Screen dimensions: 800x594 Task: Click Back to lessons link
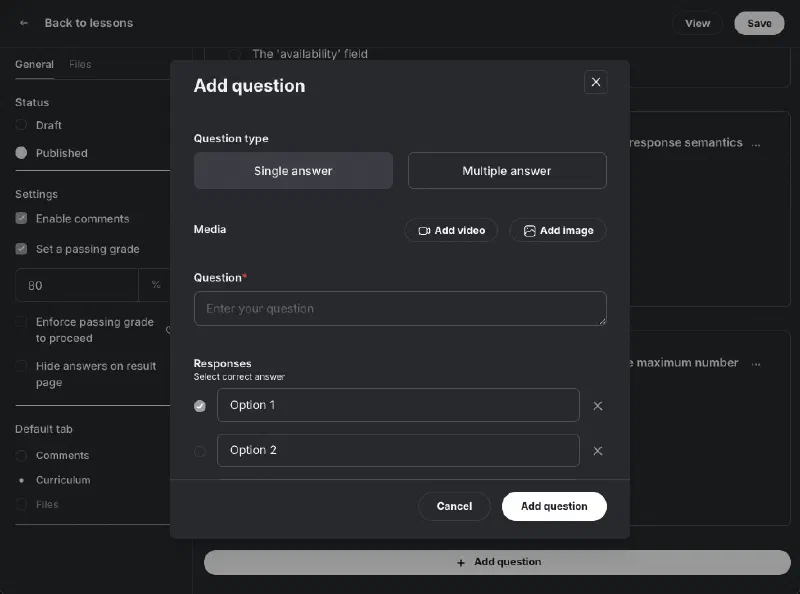pos(89,23)
